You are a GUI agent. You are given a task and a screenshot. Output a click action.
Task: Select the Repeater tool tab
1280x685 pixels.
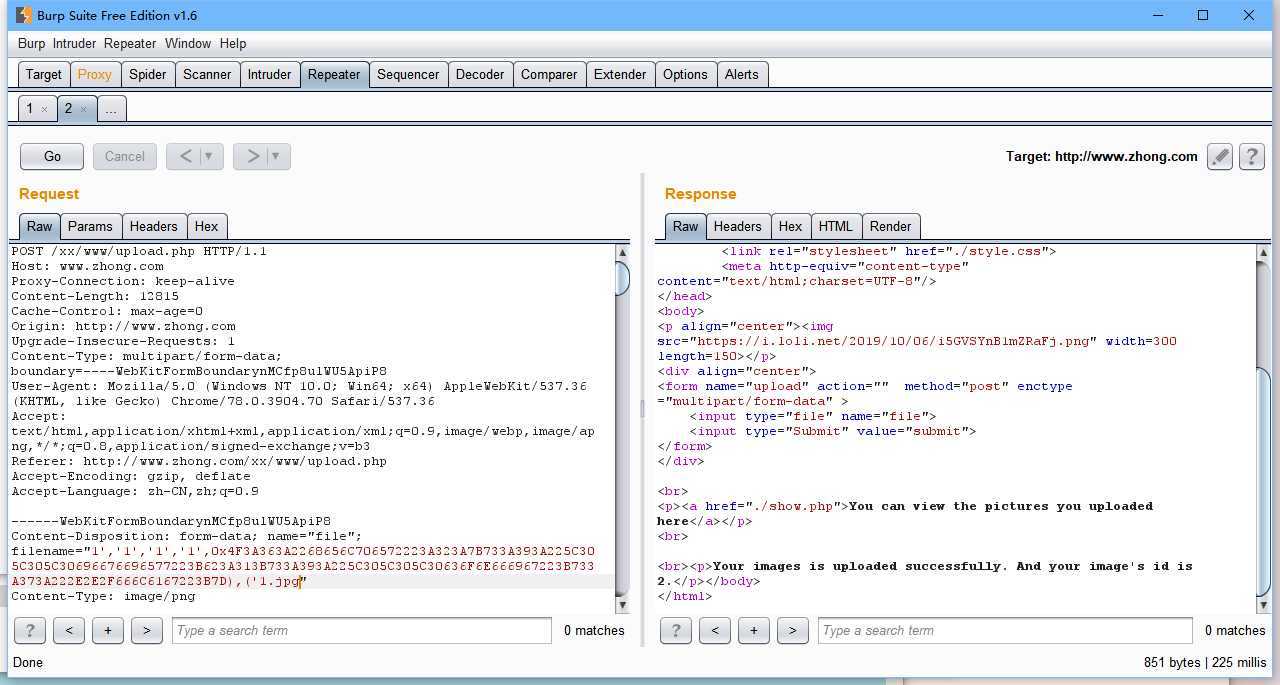(334, 74)
